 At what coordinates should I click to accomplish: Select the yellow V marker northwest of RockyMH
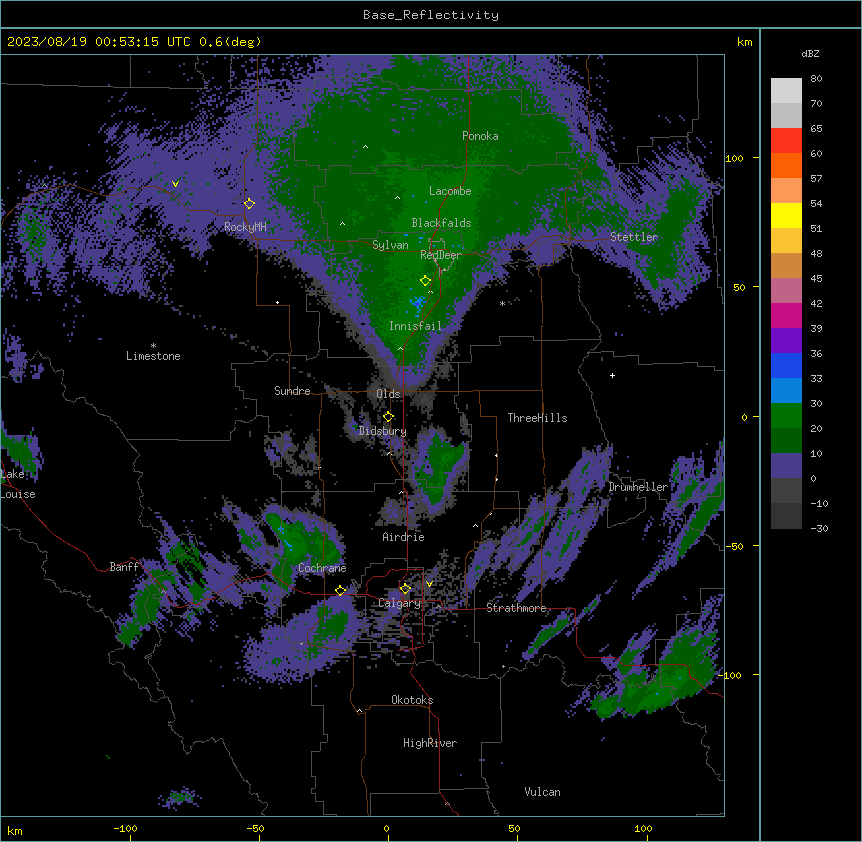[175, 184]
